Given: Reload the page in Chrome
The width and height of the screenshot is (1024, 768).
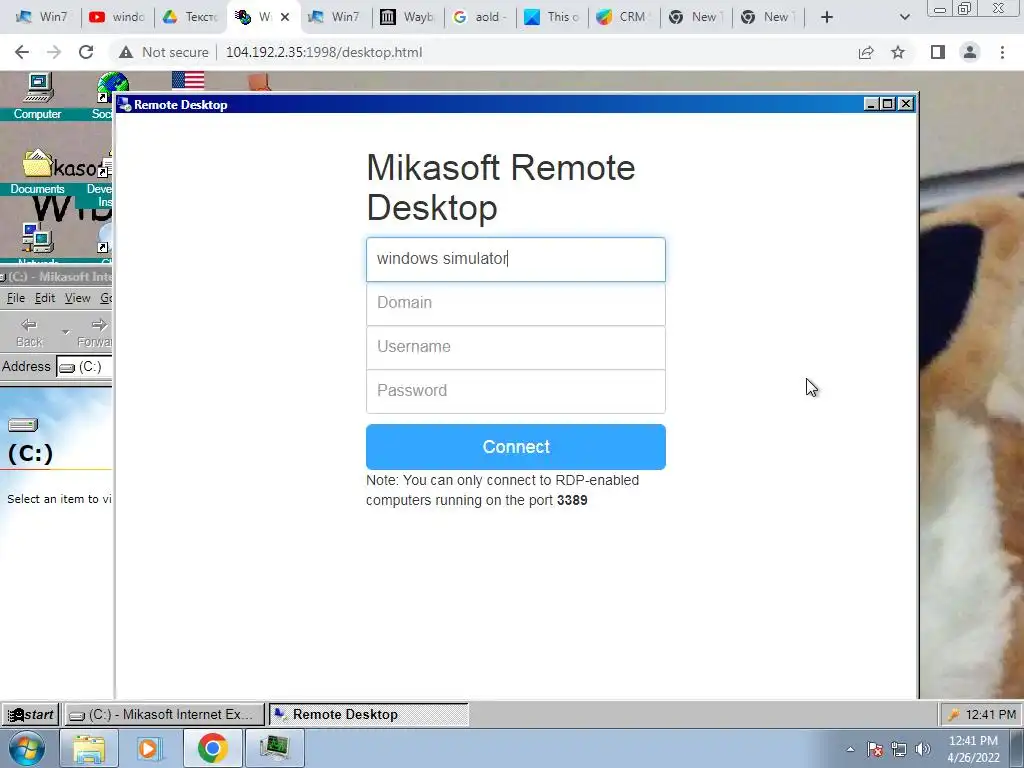Looking at the screenshot, I should (86, 52).
